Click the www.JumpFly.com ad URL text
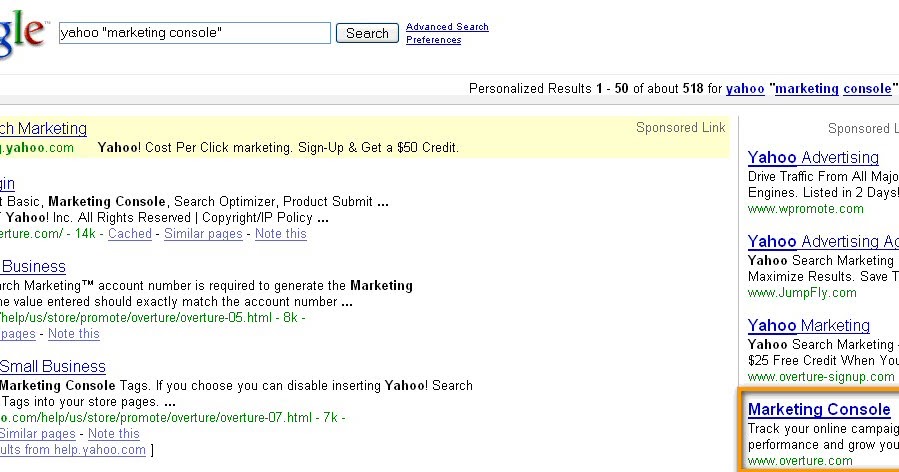 [802, 293]
